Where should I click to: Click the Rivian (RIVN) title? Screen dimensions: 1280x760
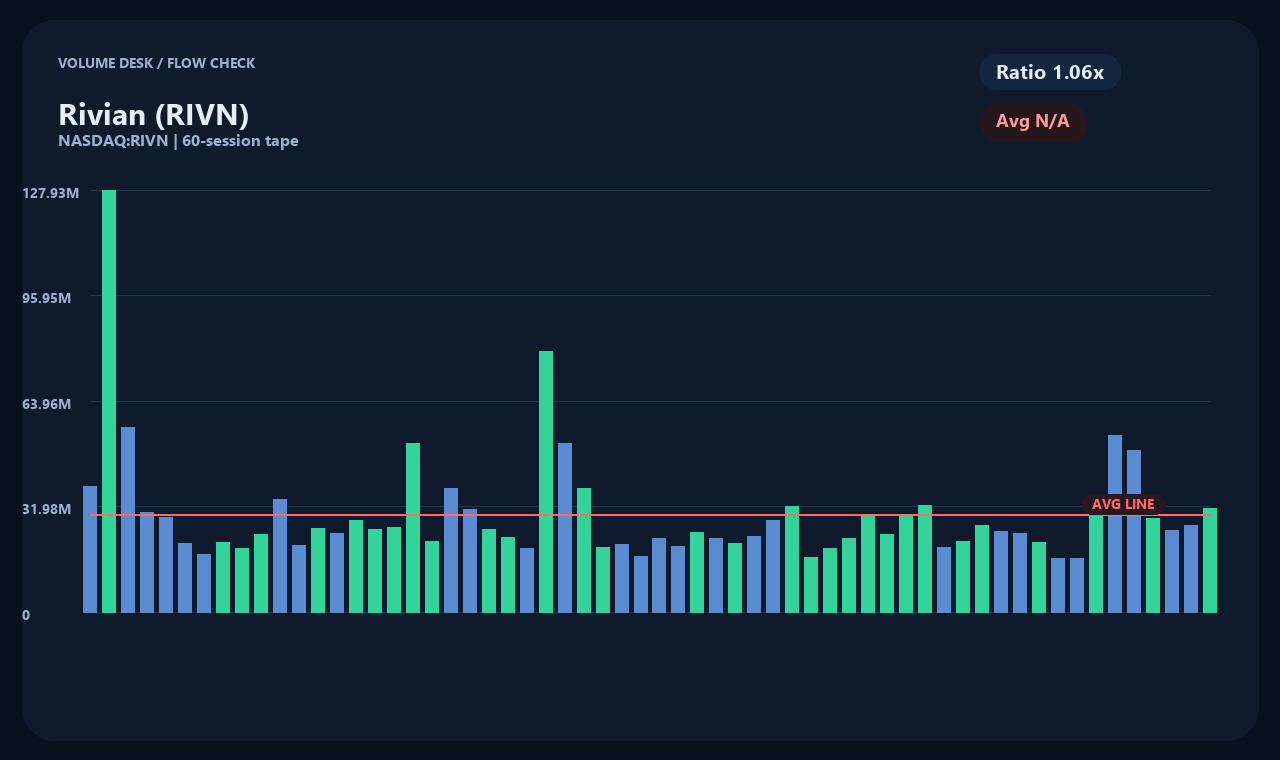tap(154, 115)
